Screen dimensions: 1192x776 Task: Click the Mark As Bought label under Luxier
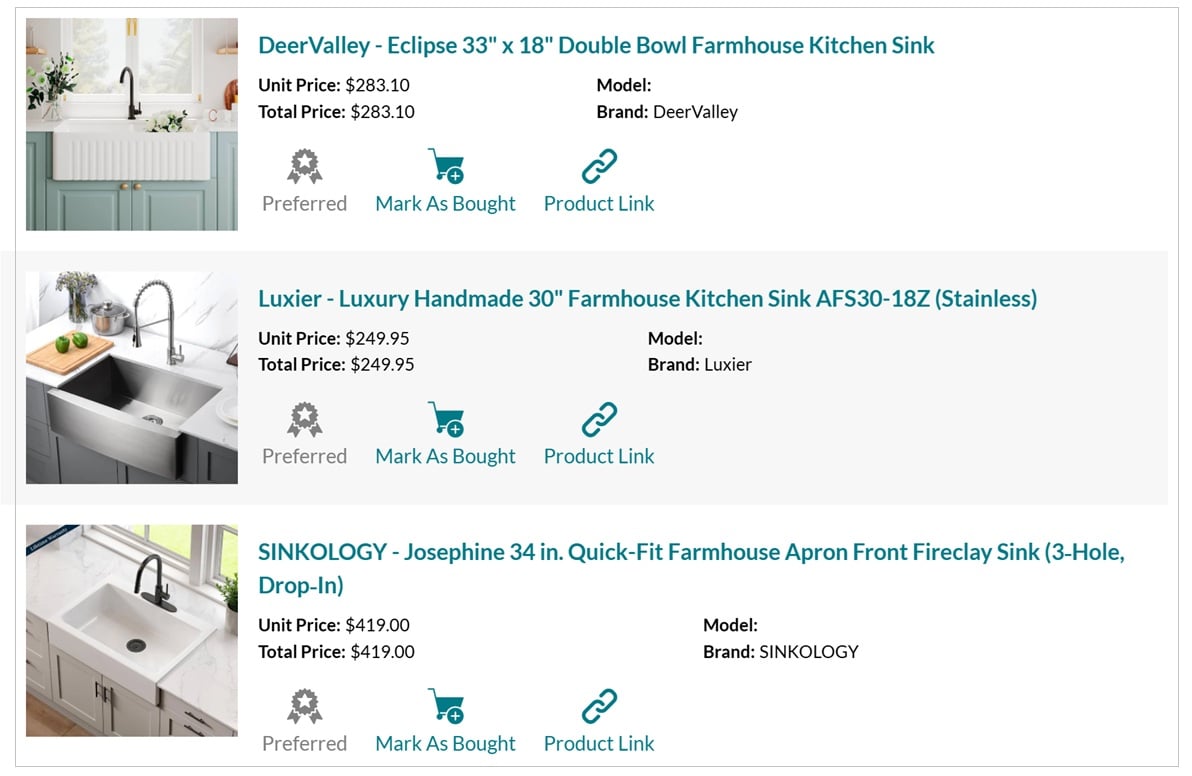tap(444, 456)
